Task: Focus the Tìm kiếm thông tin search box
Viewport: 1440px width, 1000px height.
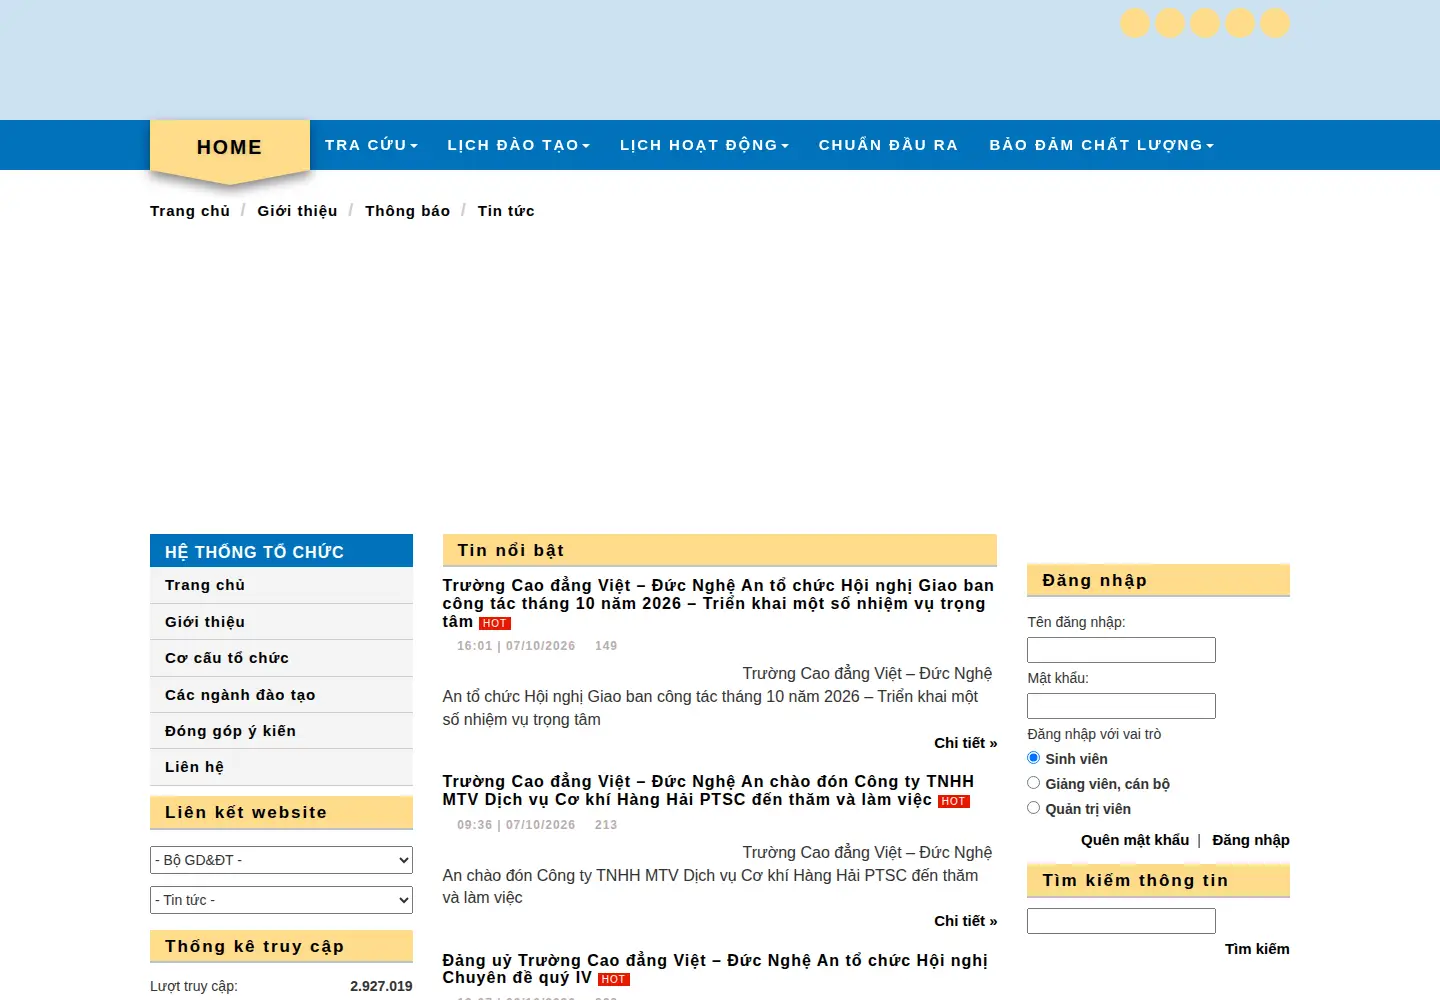Action: click(1121, 921)
